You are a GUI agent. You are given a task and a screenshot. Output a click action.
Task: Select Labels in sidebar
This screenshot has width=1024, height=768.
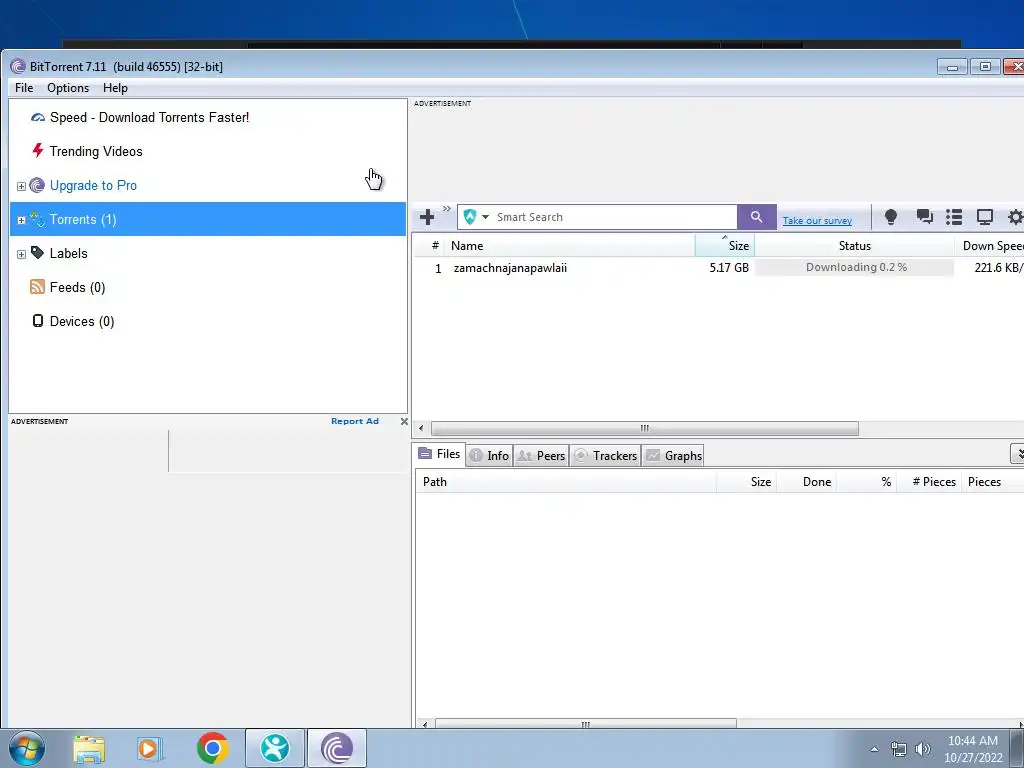[69, 253]
